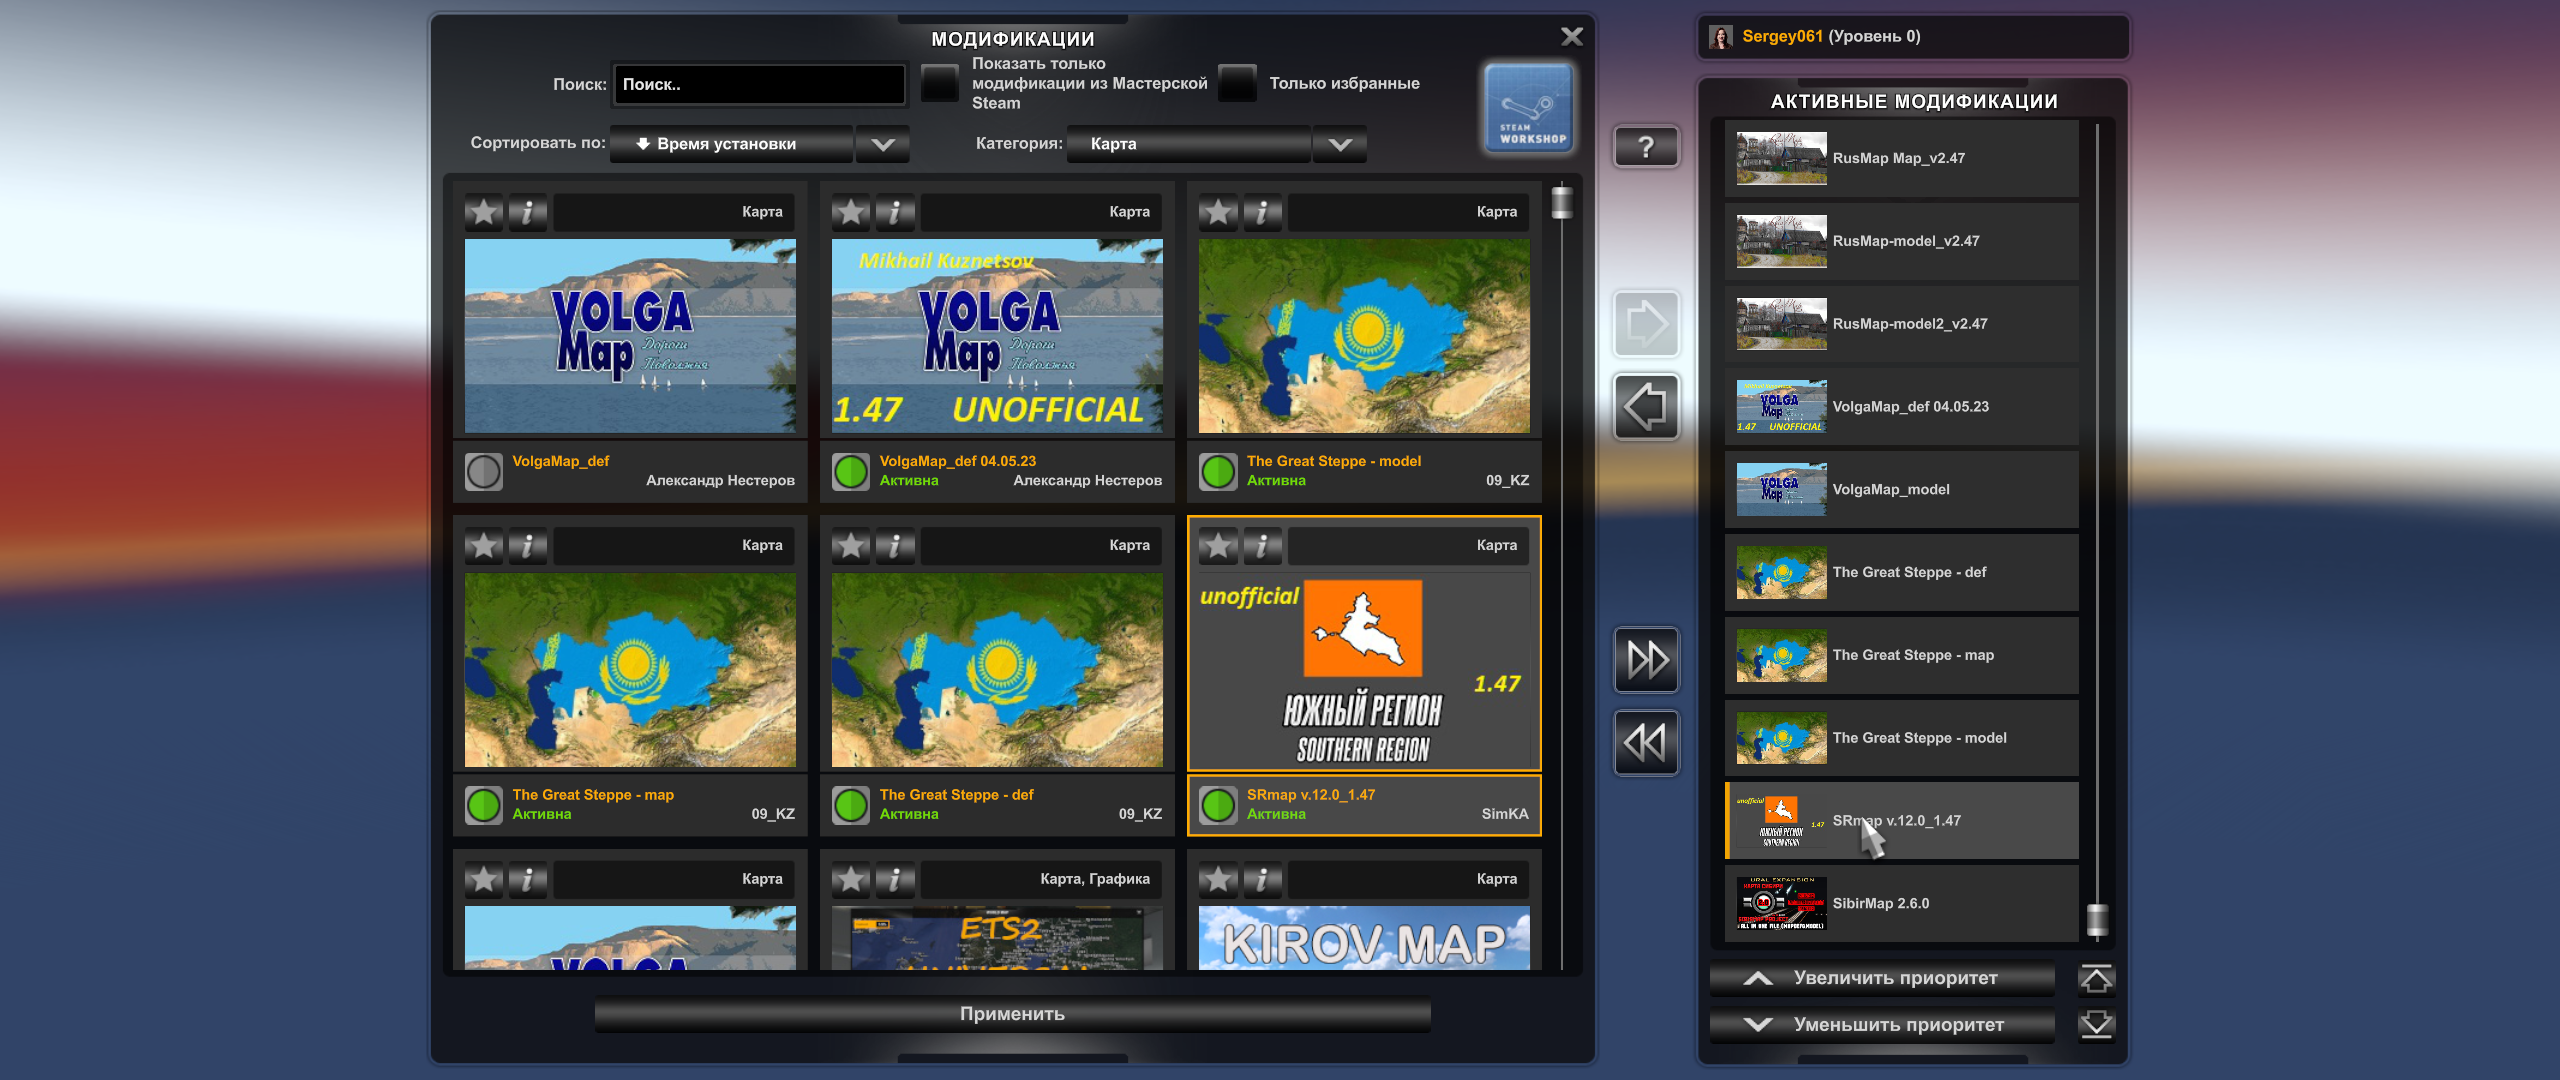The image size is (2560, 1080).
Task: Close the Модификации window
Action: click(1571, 37)
